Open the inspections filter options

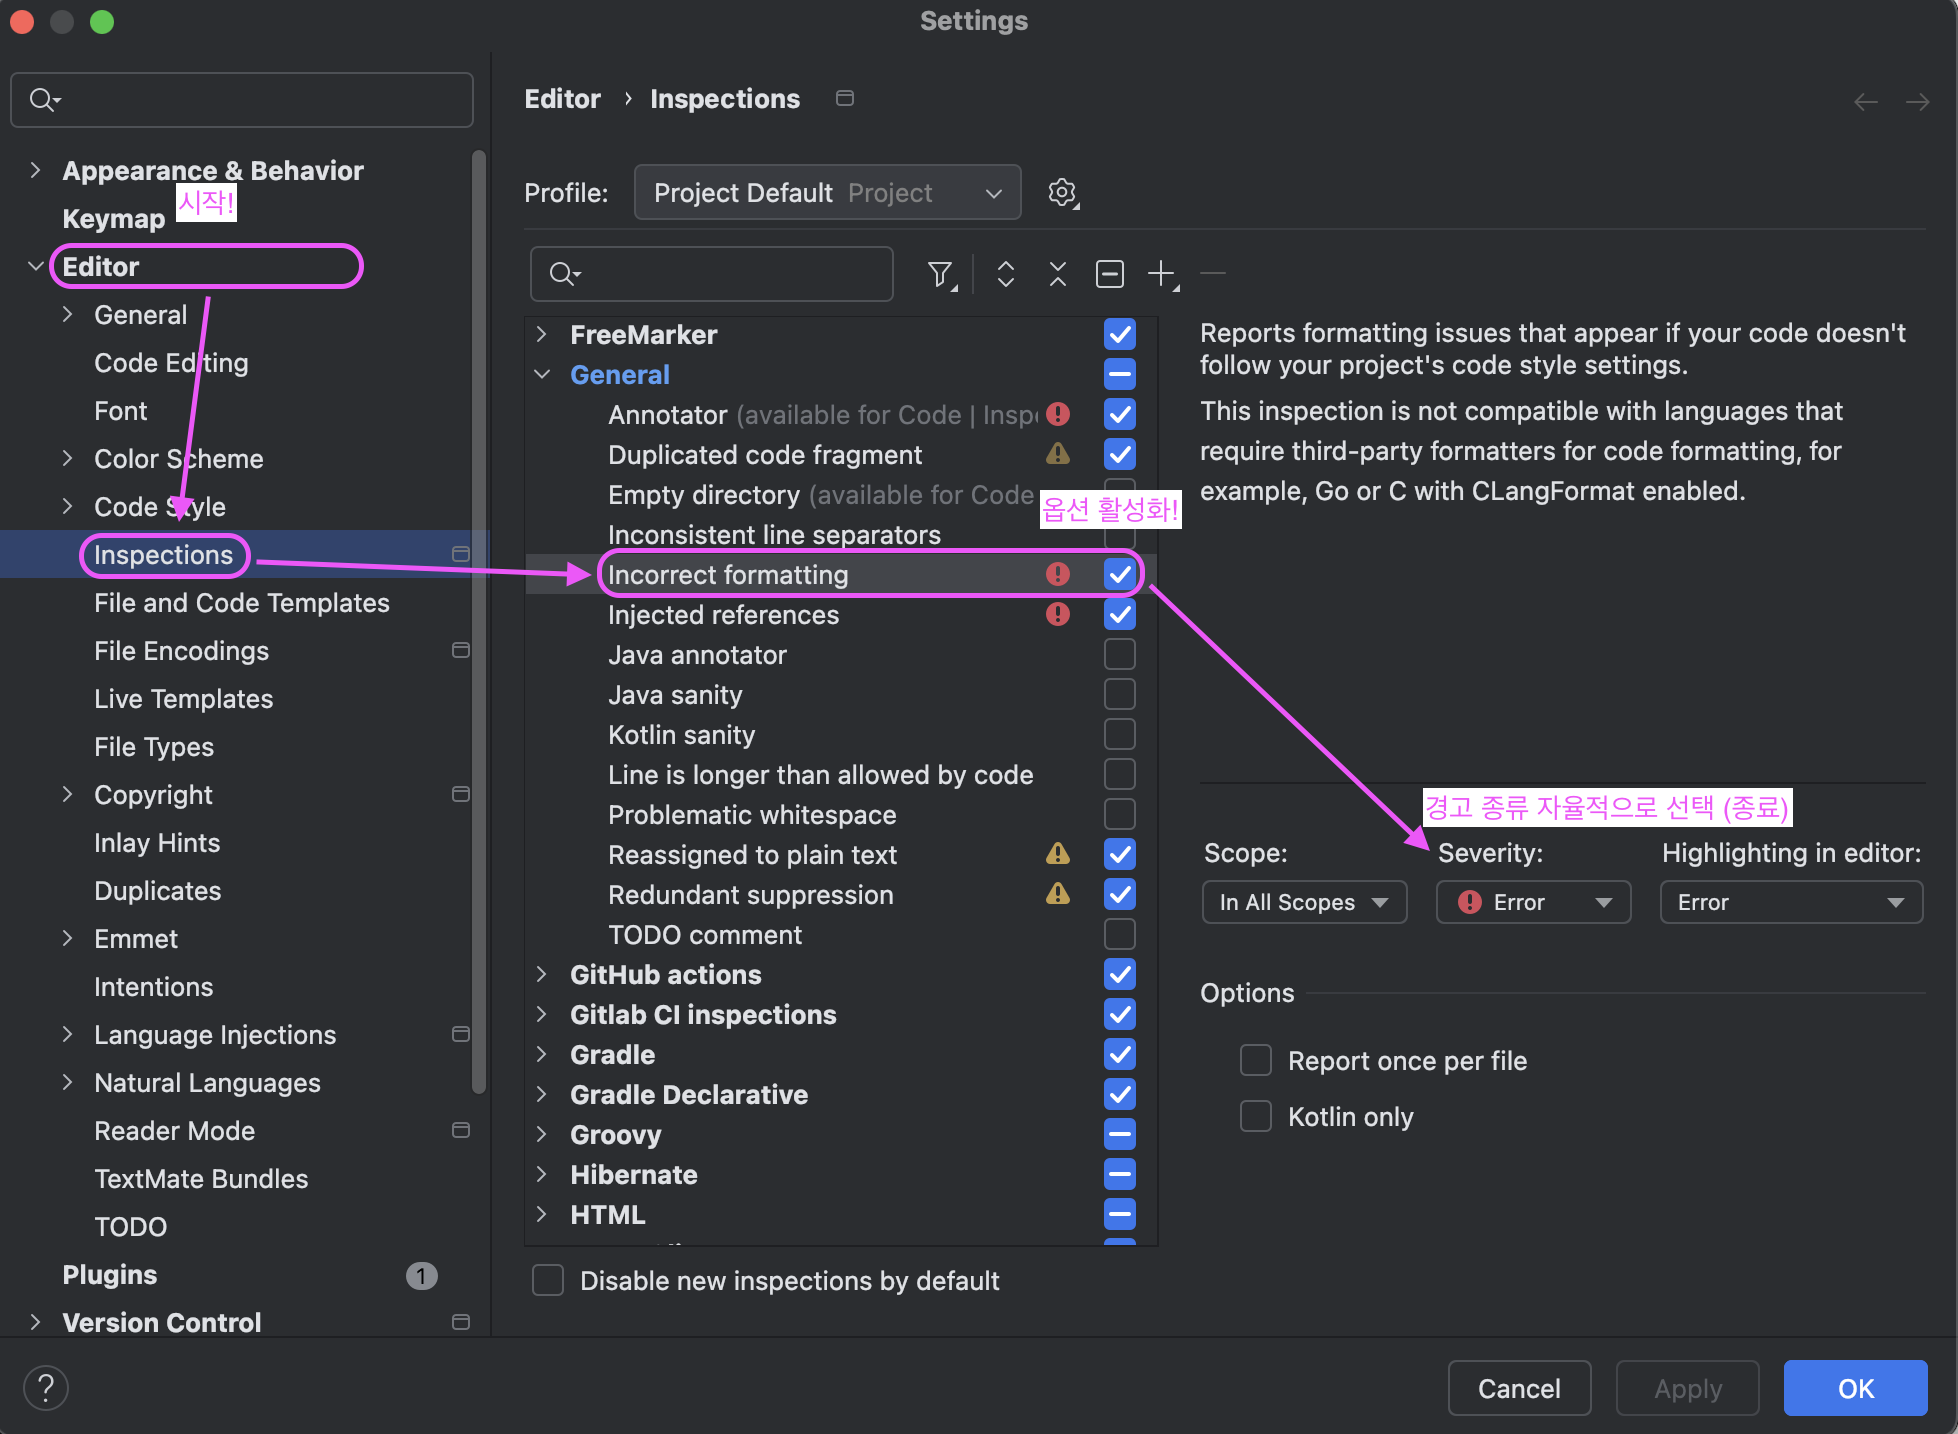point(940,273)
